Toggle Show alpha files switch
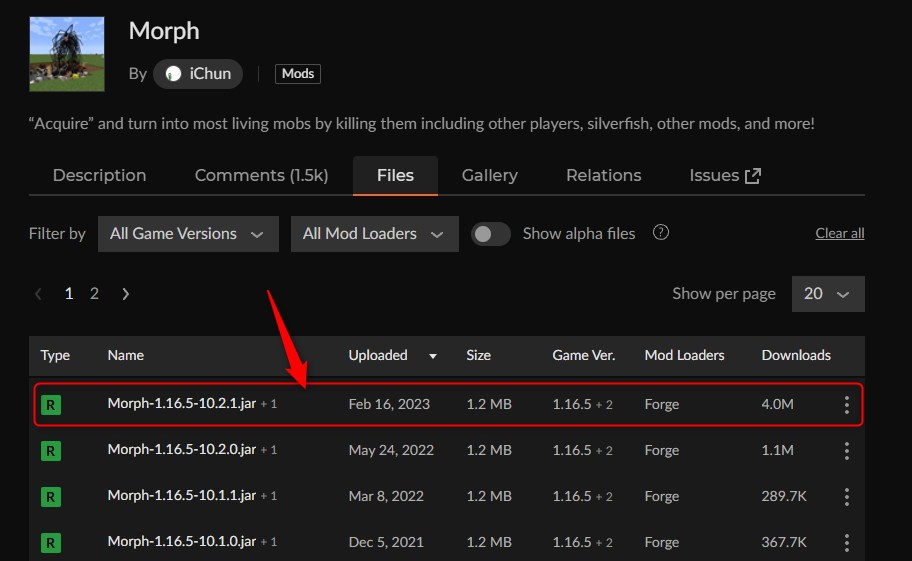Screen dimensions: 912x561 491,234
